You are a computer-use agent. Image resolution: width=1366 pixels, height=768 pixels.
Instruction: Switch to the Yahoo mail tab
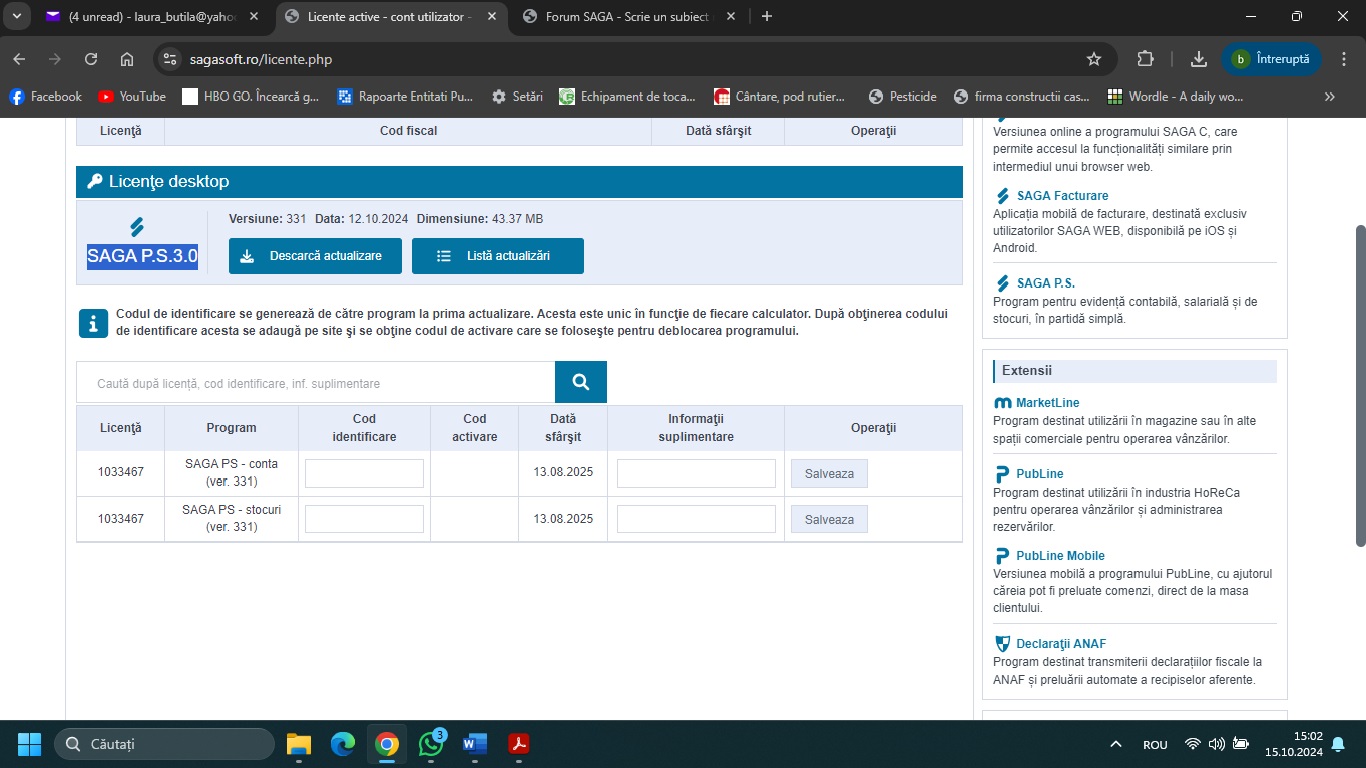pos(152,17)
